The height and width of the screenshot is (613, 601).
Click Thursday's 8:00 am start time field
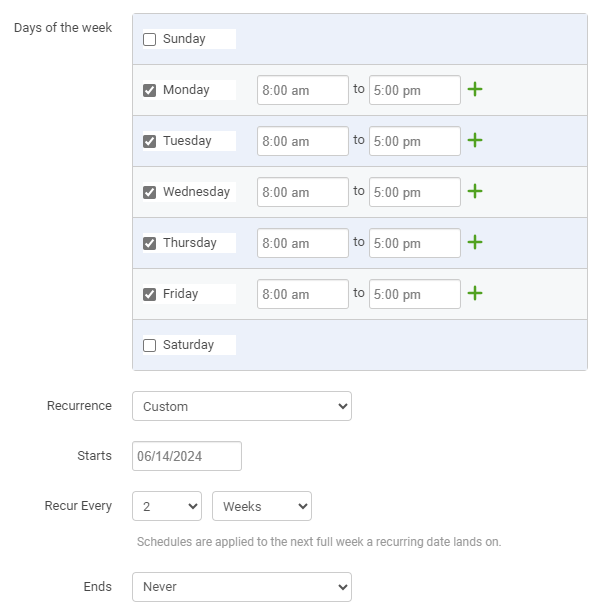303,243
